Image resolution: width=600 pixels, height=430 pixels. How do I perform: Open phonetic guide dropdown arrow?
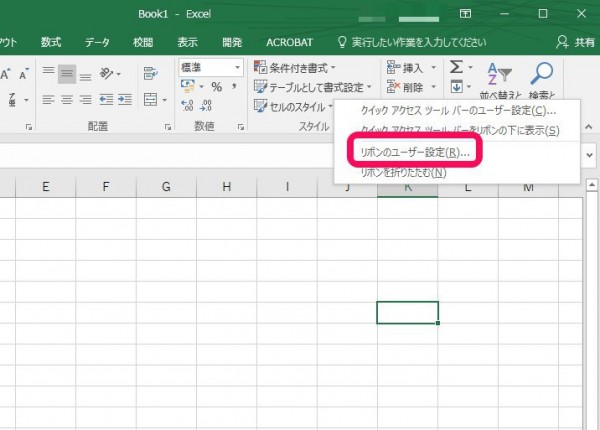tap(26, 100)
